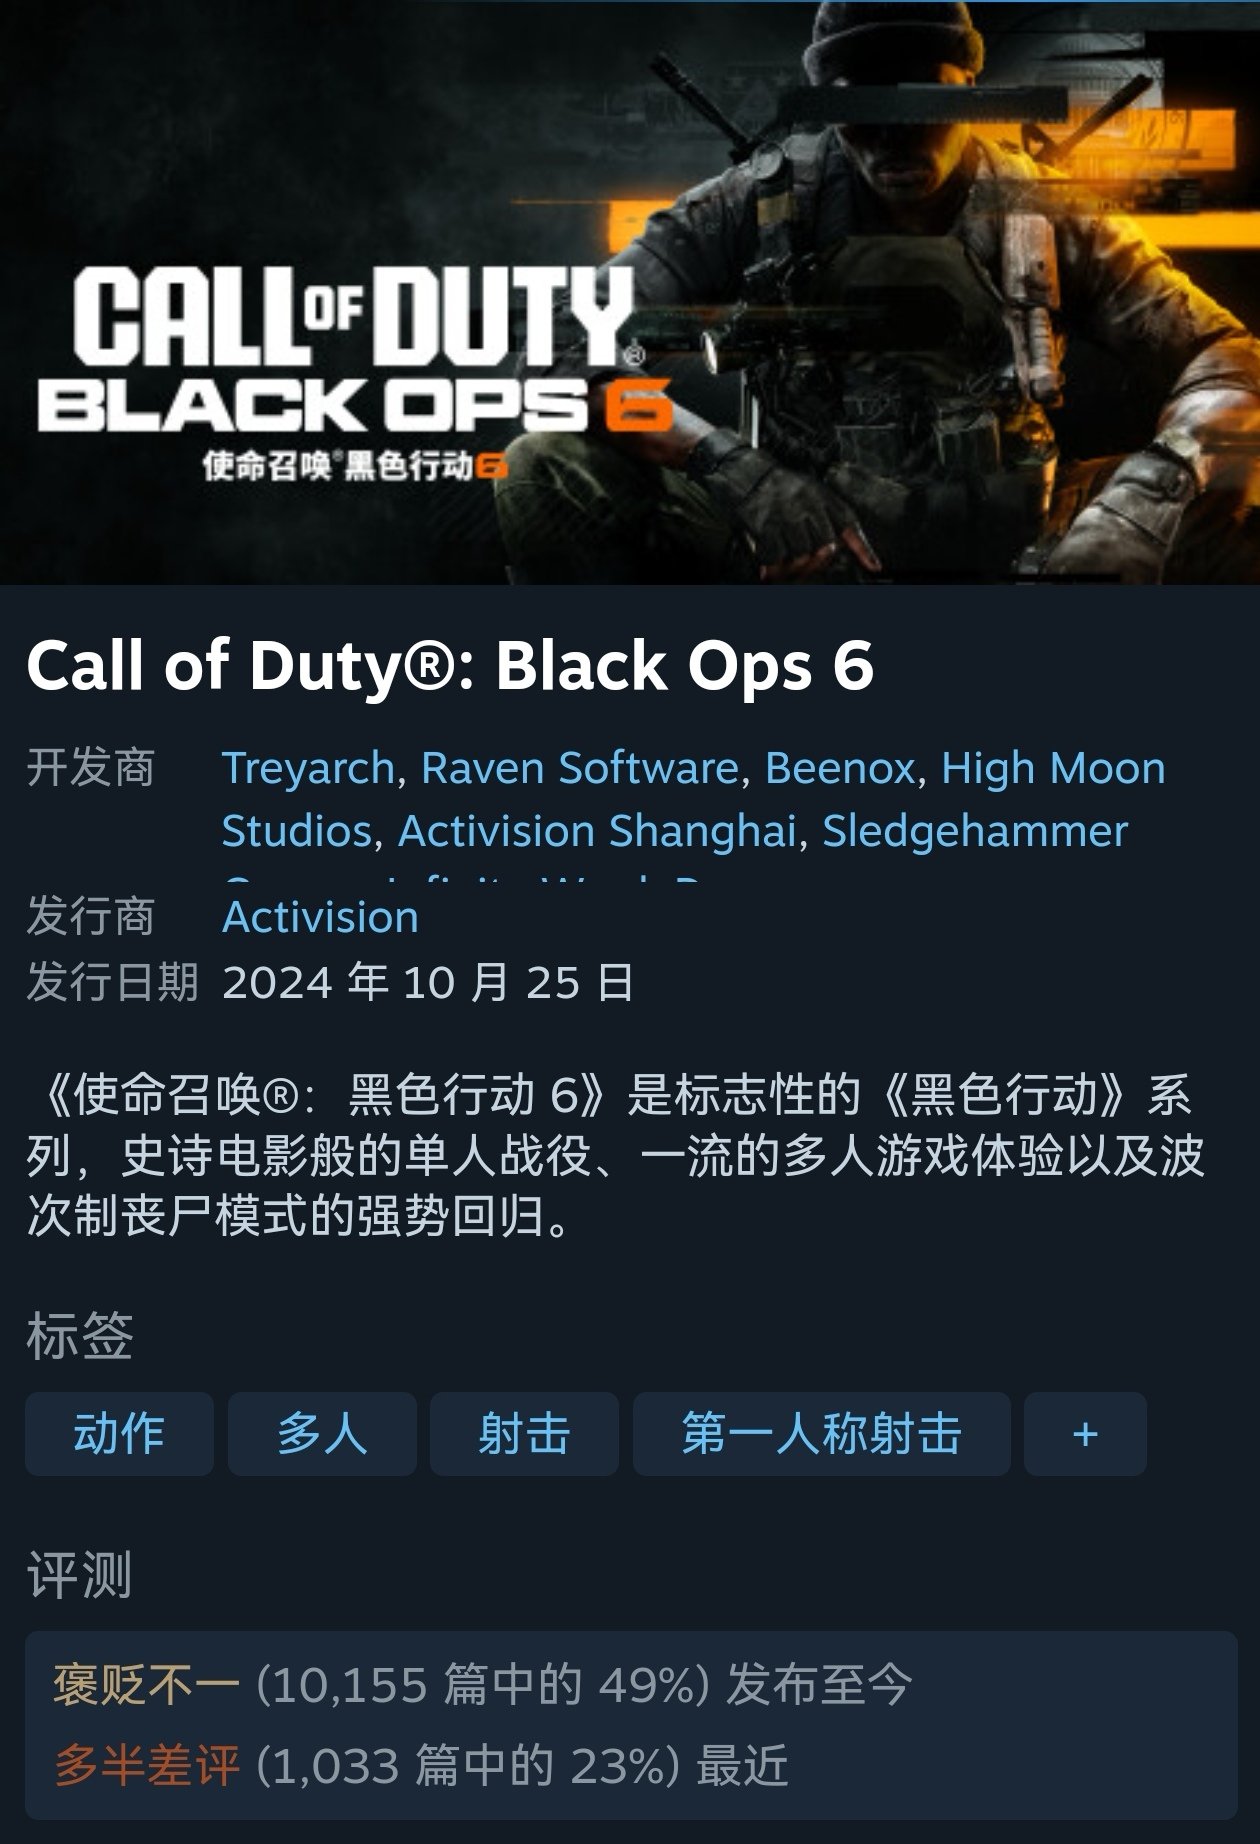The image size is (1260, 1844).
Task: Expand more tags with the plus button
Action: point(1085,1434)
